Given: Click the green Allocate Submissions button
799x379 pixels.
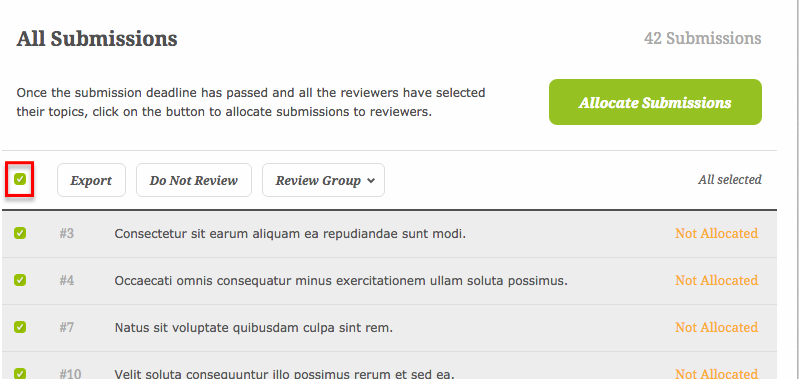Looking at the screenshot, I should pyautogui.click(x=655, y=102).
